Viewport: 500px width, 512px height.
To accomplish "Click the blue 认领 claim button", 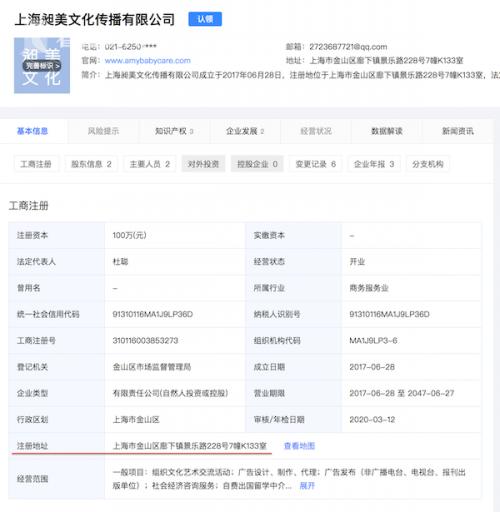I will tap(205, 19).
